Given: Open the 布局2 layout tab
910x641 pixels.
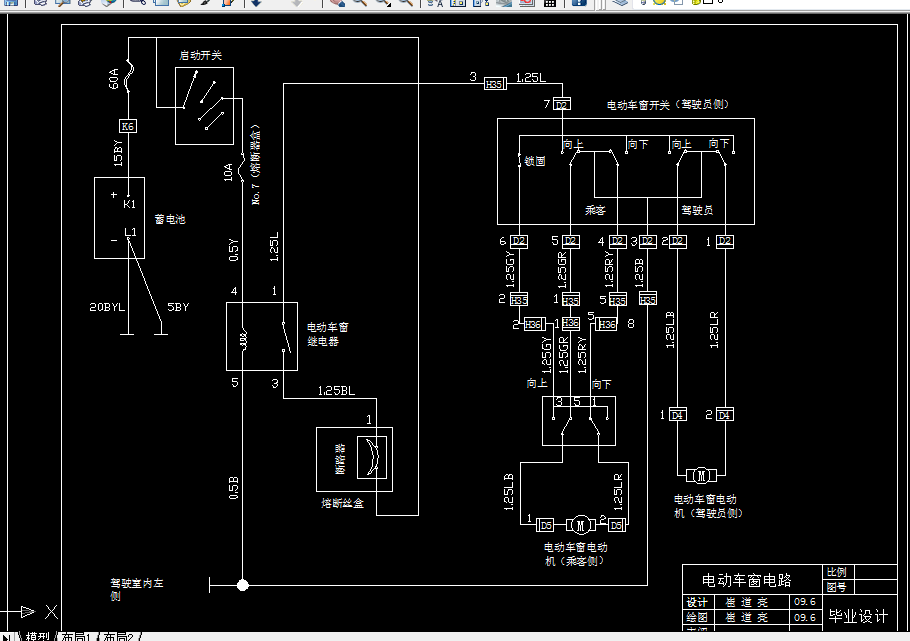Looking at the screenshot, I should coord(118,636).
